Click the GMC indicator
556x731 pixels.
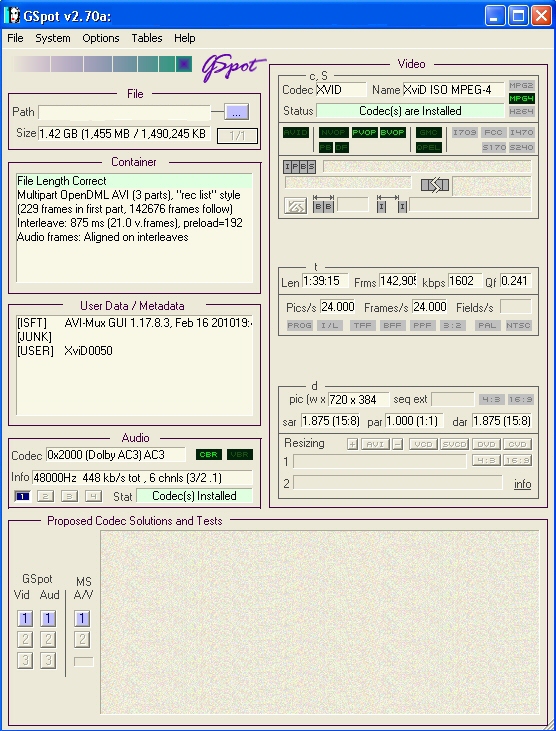(x=429, y=133)
